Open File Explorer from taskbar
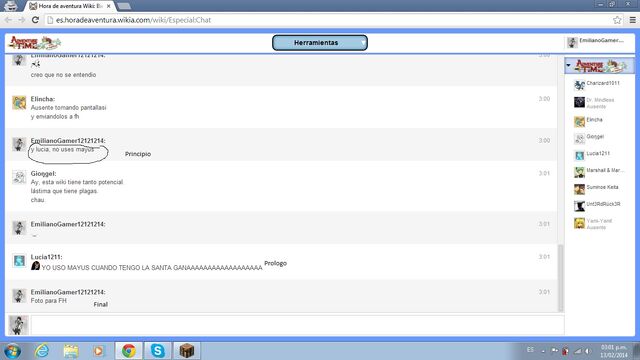Viewport: 640px width, 360px height. [x=71, y=351]
